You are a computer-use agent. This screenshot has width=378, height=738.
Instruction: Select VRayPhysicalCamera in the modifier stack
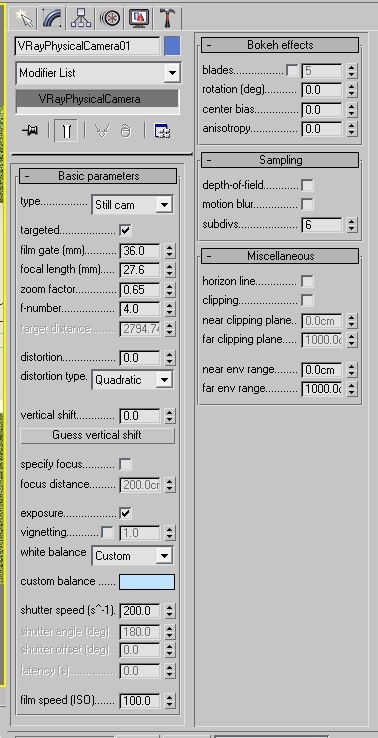click(97, 99)
